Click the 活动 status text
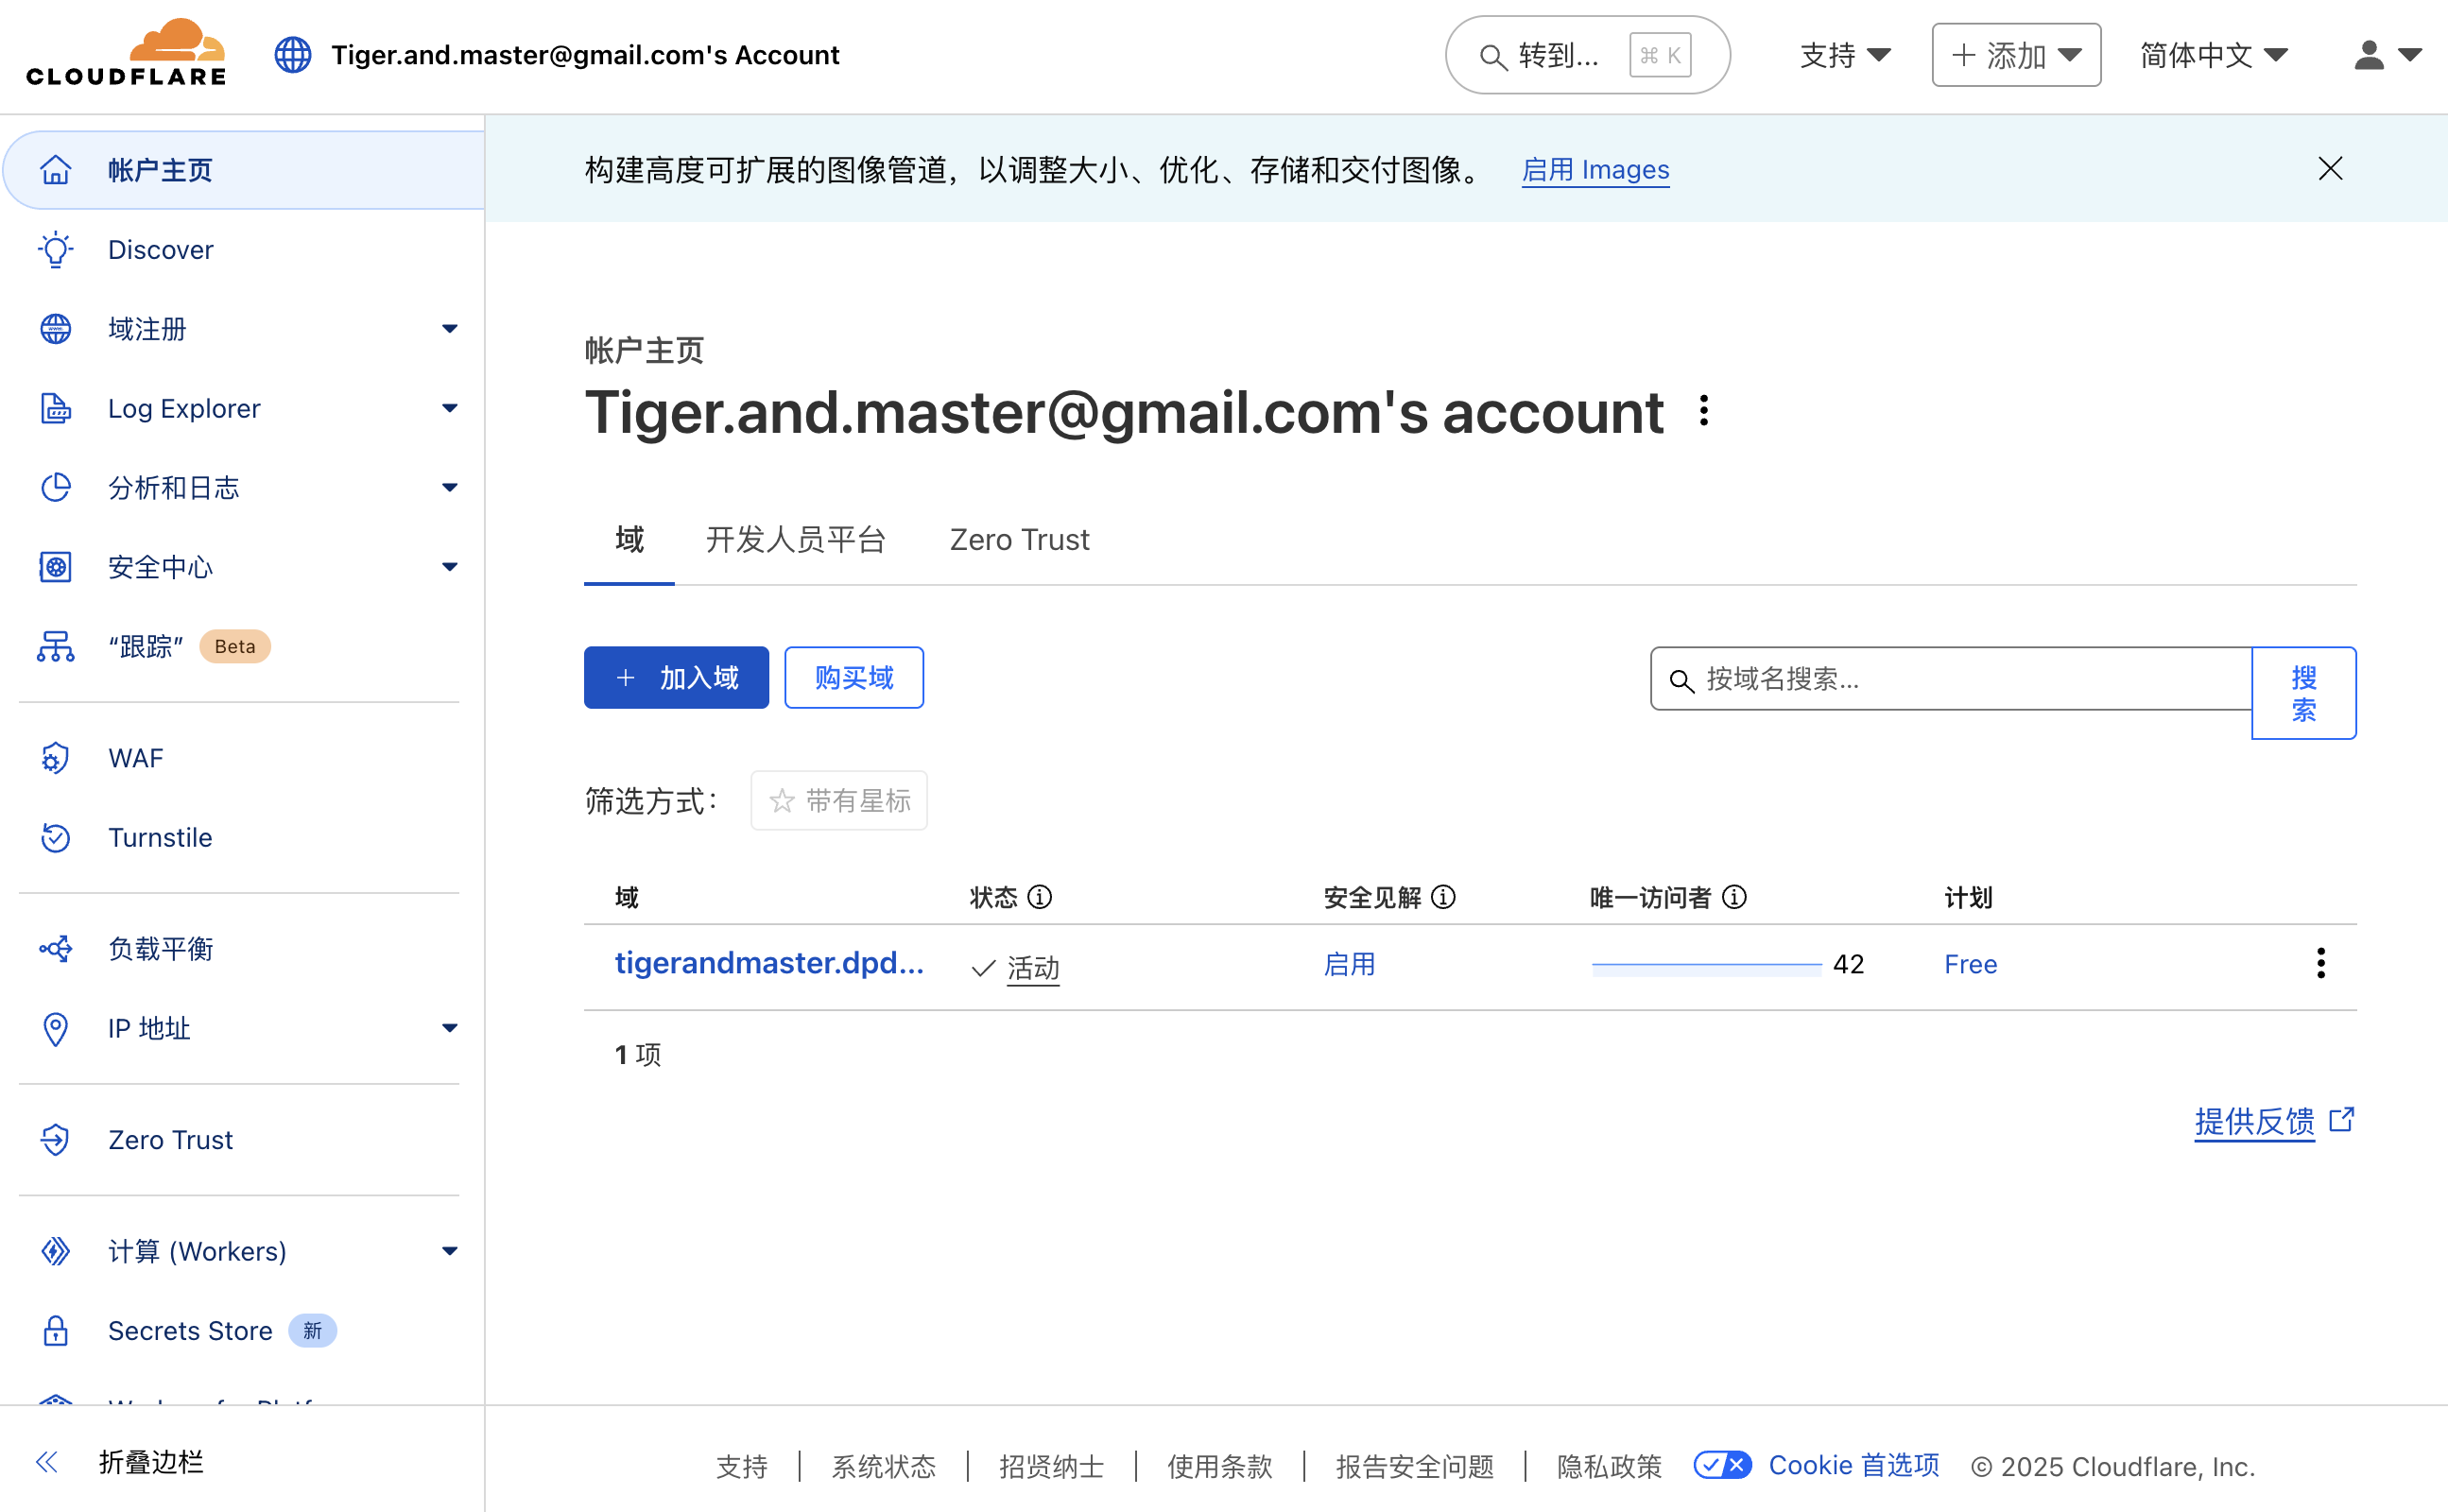 (1033, 967)
